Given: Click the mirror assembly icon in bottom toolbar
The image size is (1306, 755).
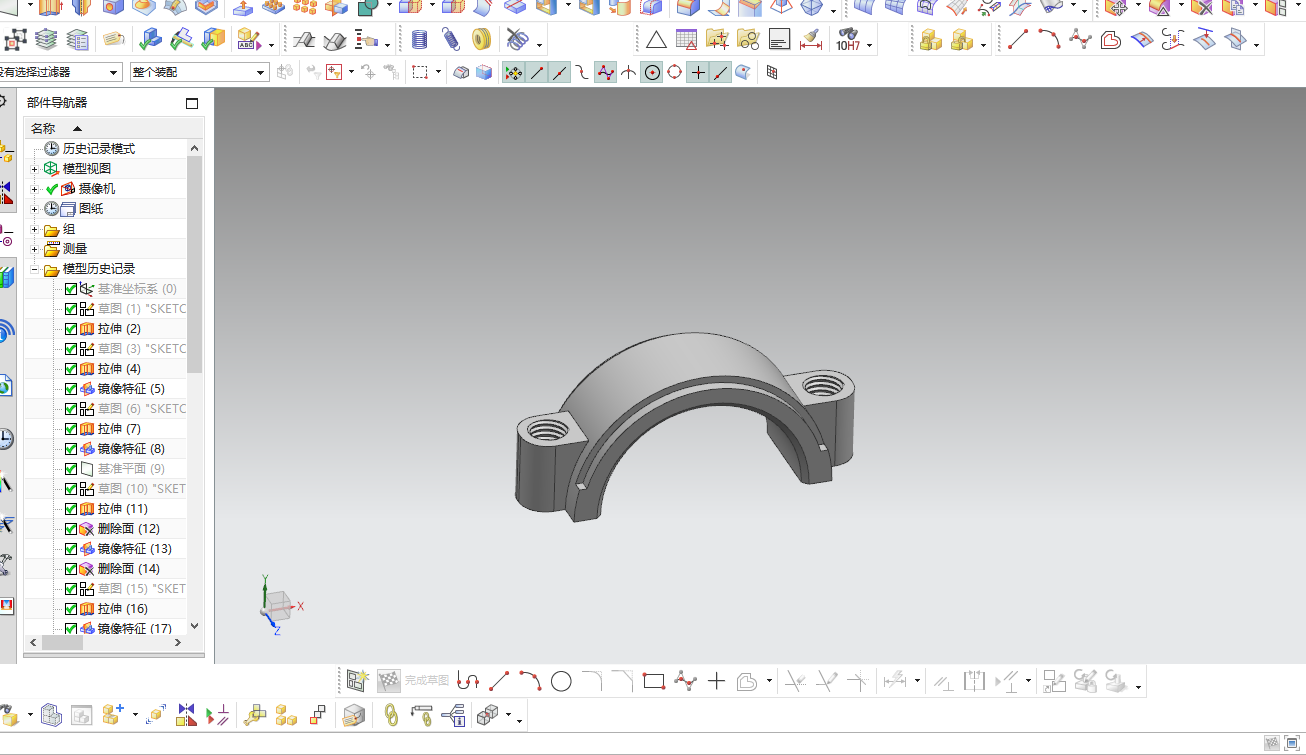Looking at the screenshot, I should click(186, 715).
